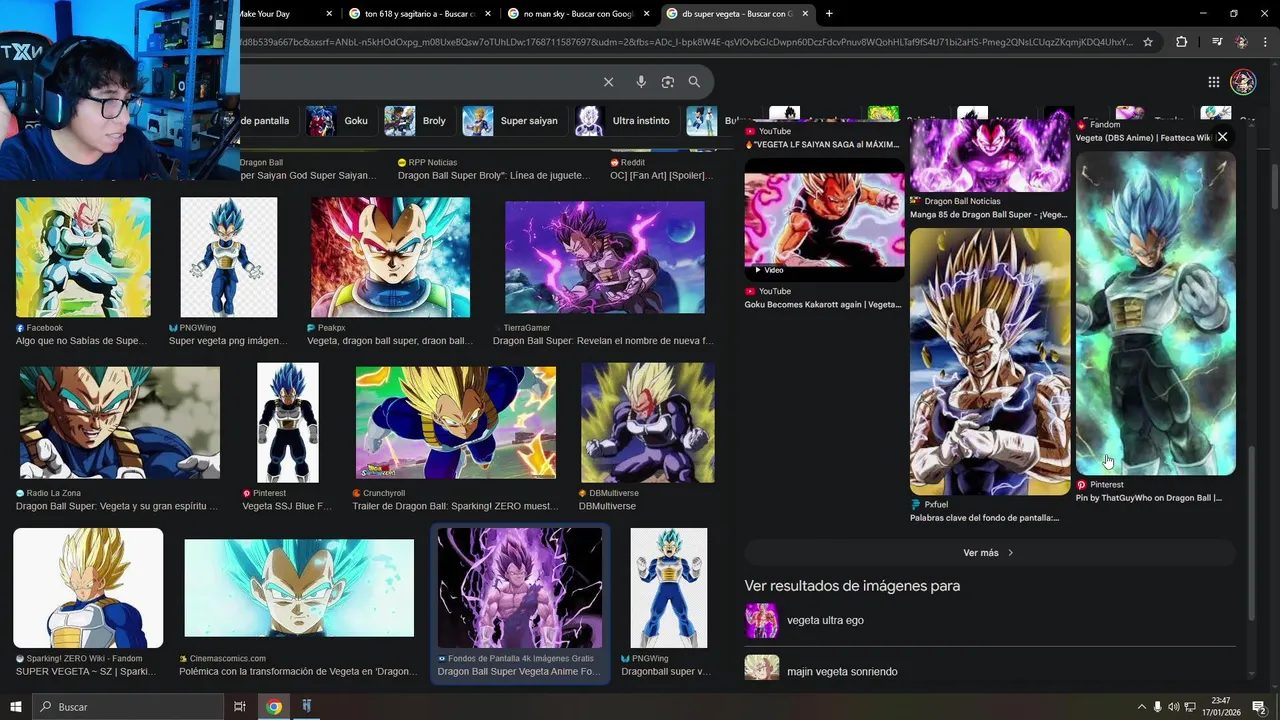Switch to 'ton 618 y sagitario a' tab

(x=420, y=14)
